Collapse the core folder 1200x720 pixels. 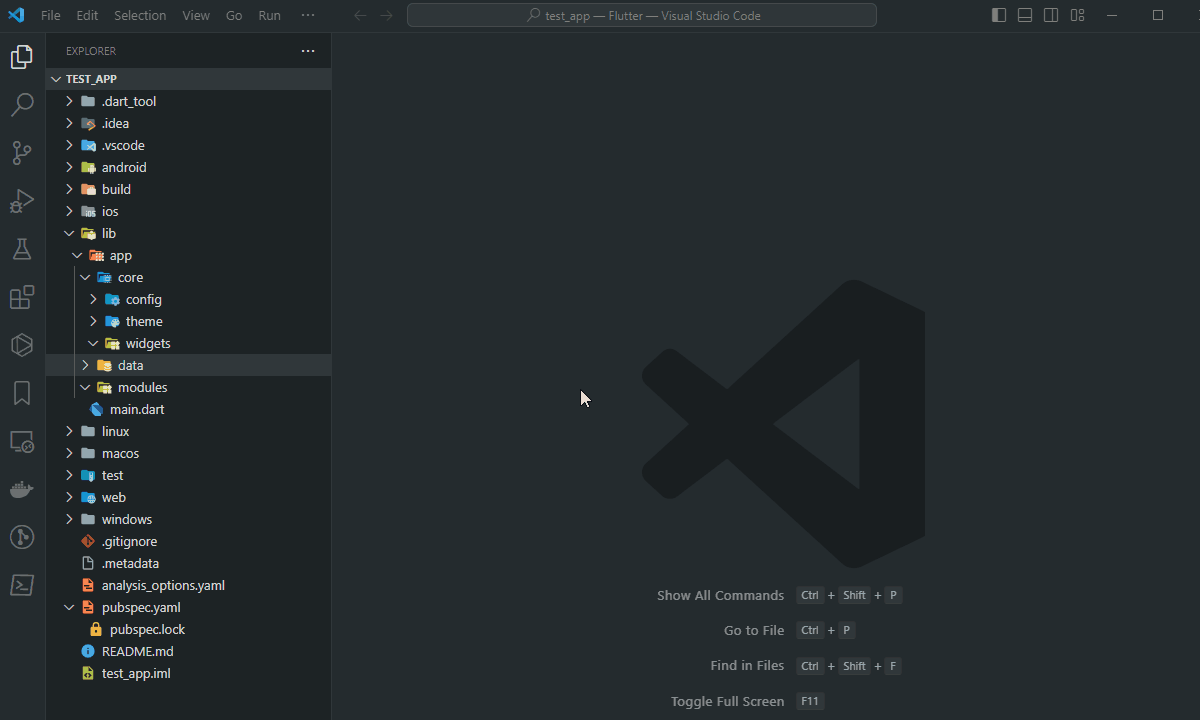(x=85, y=277)
